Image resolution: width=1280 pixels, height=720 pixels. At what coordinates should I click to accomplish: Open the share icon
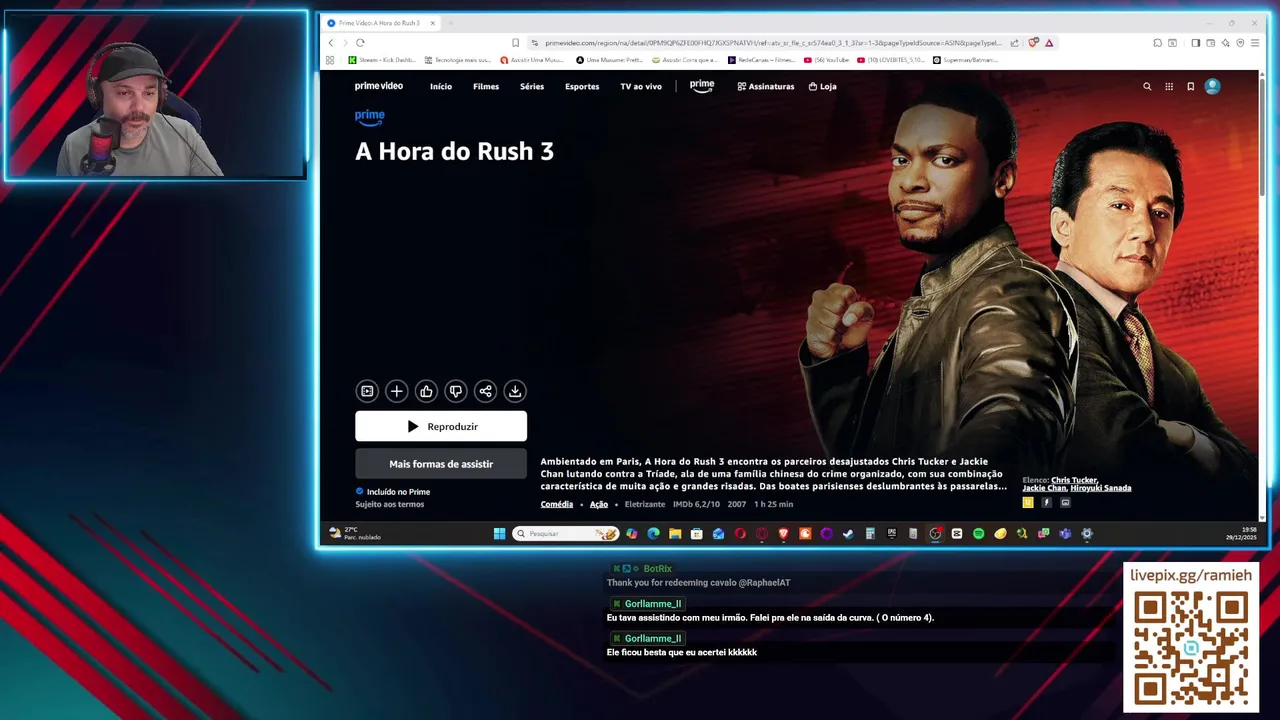485,391
